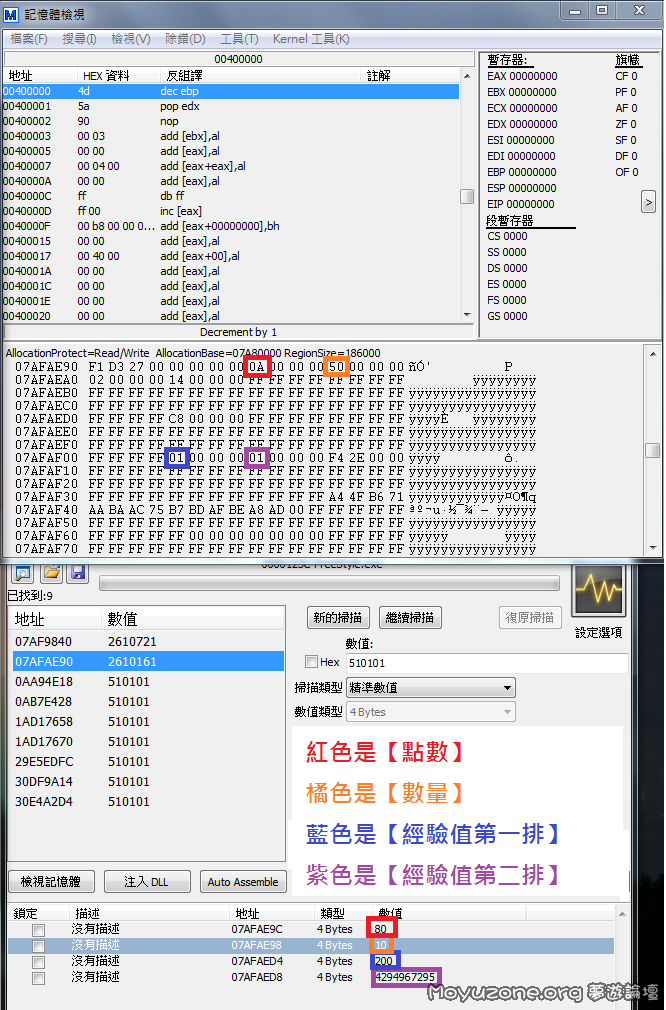Select scan result address 1AD17670
This screenshot has height=1010, width=666.
(x=148, y=741)
